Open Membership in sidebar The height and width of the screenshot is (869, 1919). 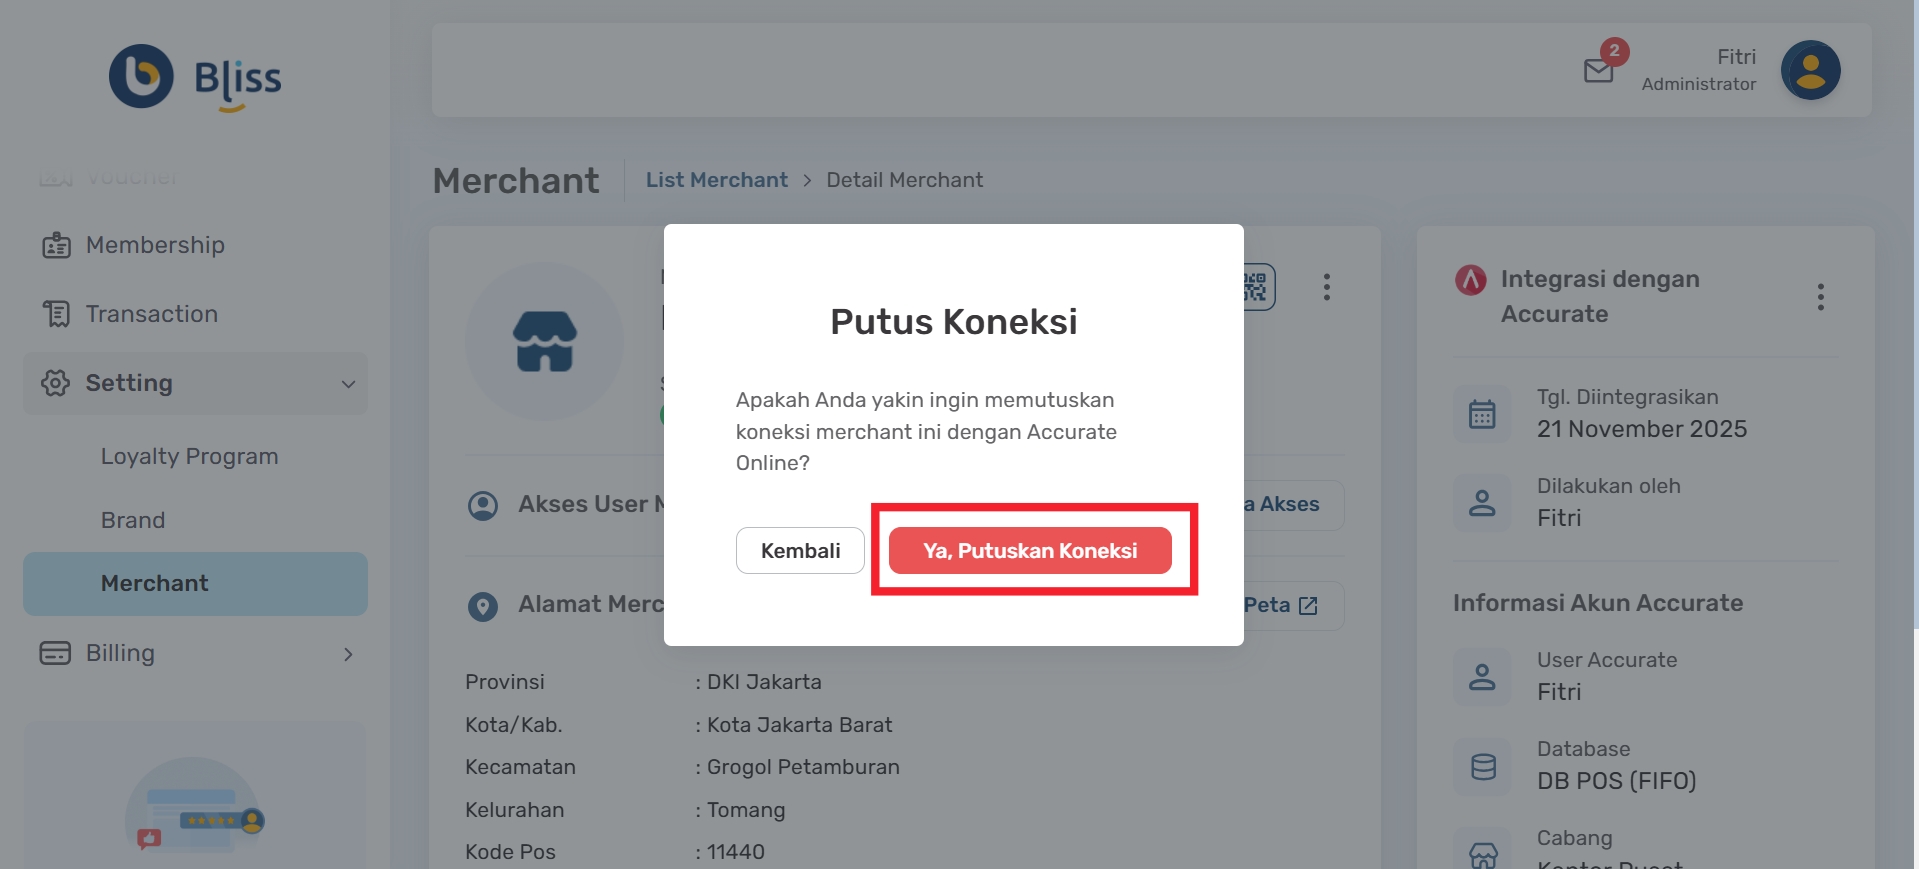(155, 245)
